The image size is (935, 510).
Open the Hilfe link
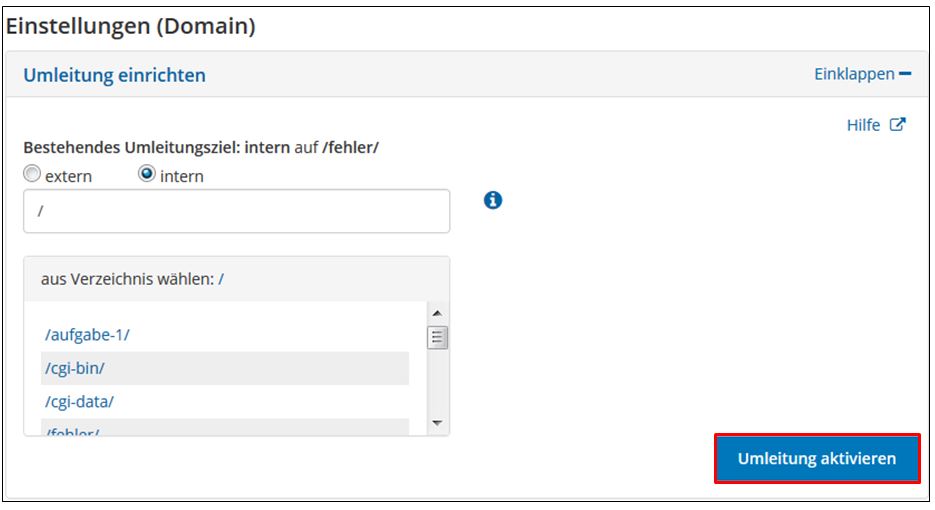click(863, 125)
